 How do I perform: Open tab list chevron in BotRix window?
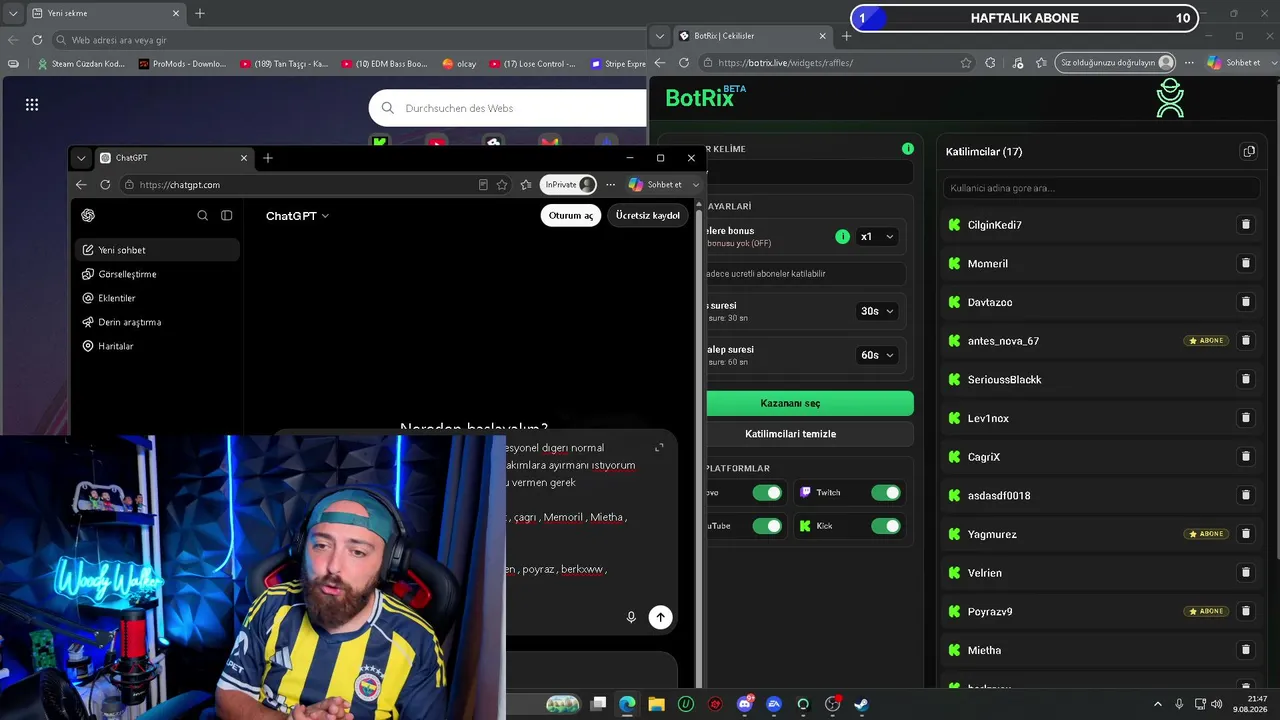click(660, 36)
